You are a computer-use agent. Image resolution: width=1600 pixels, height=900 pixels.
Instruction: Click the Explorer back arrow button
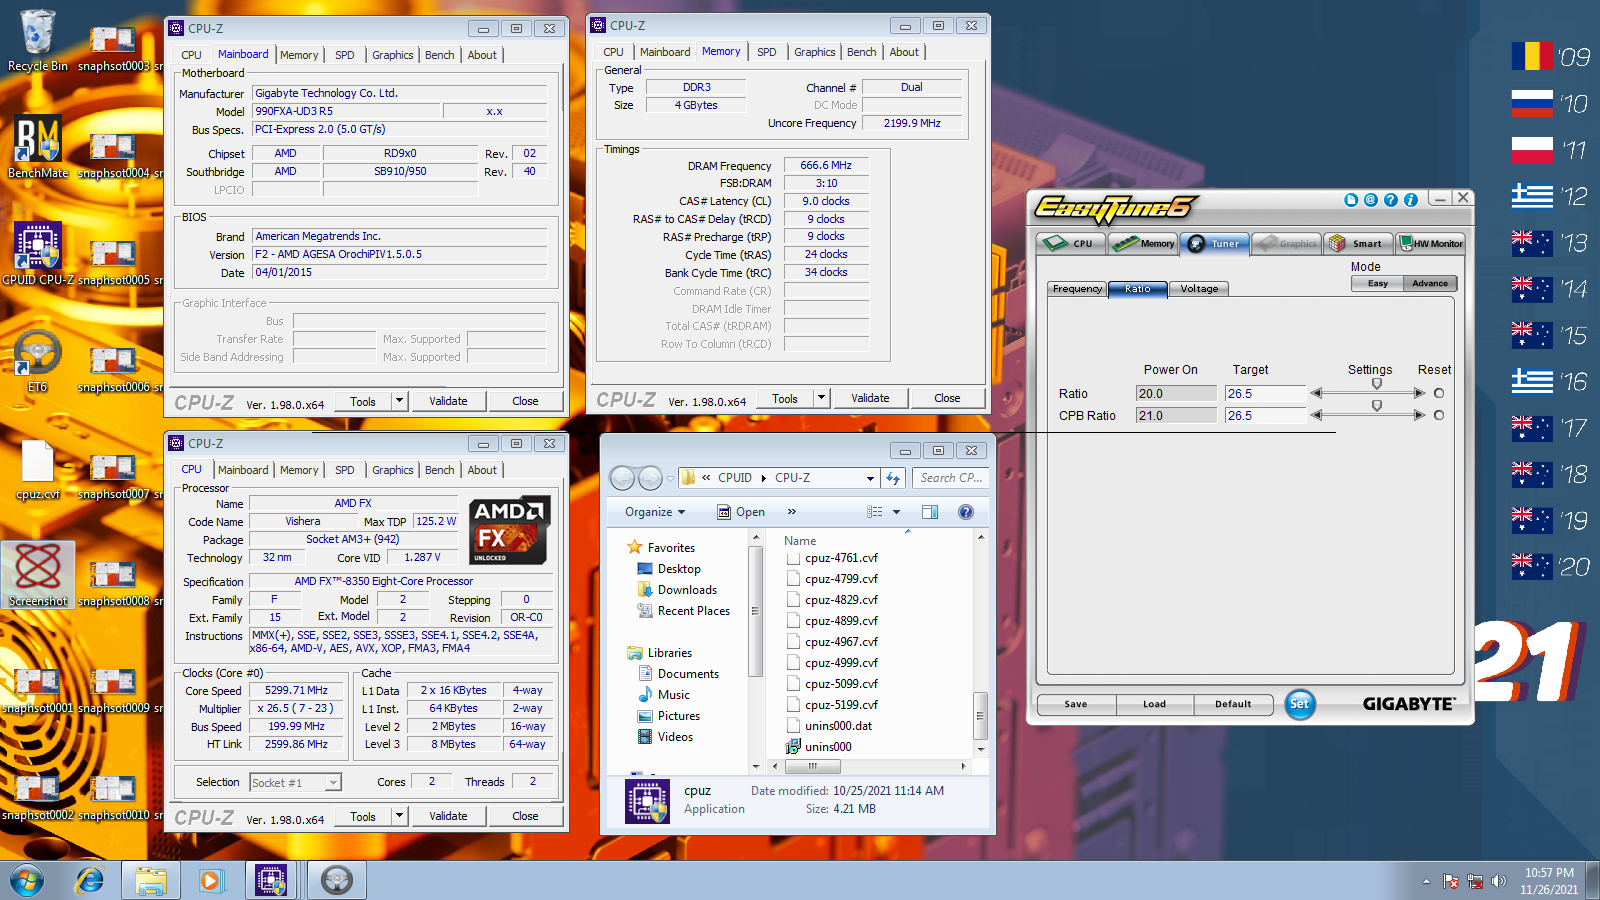coord(622,478)
